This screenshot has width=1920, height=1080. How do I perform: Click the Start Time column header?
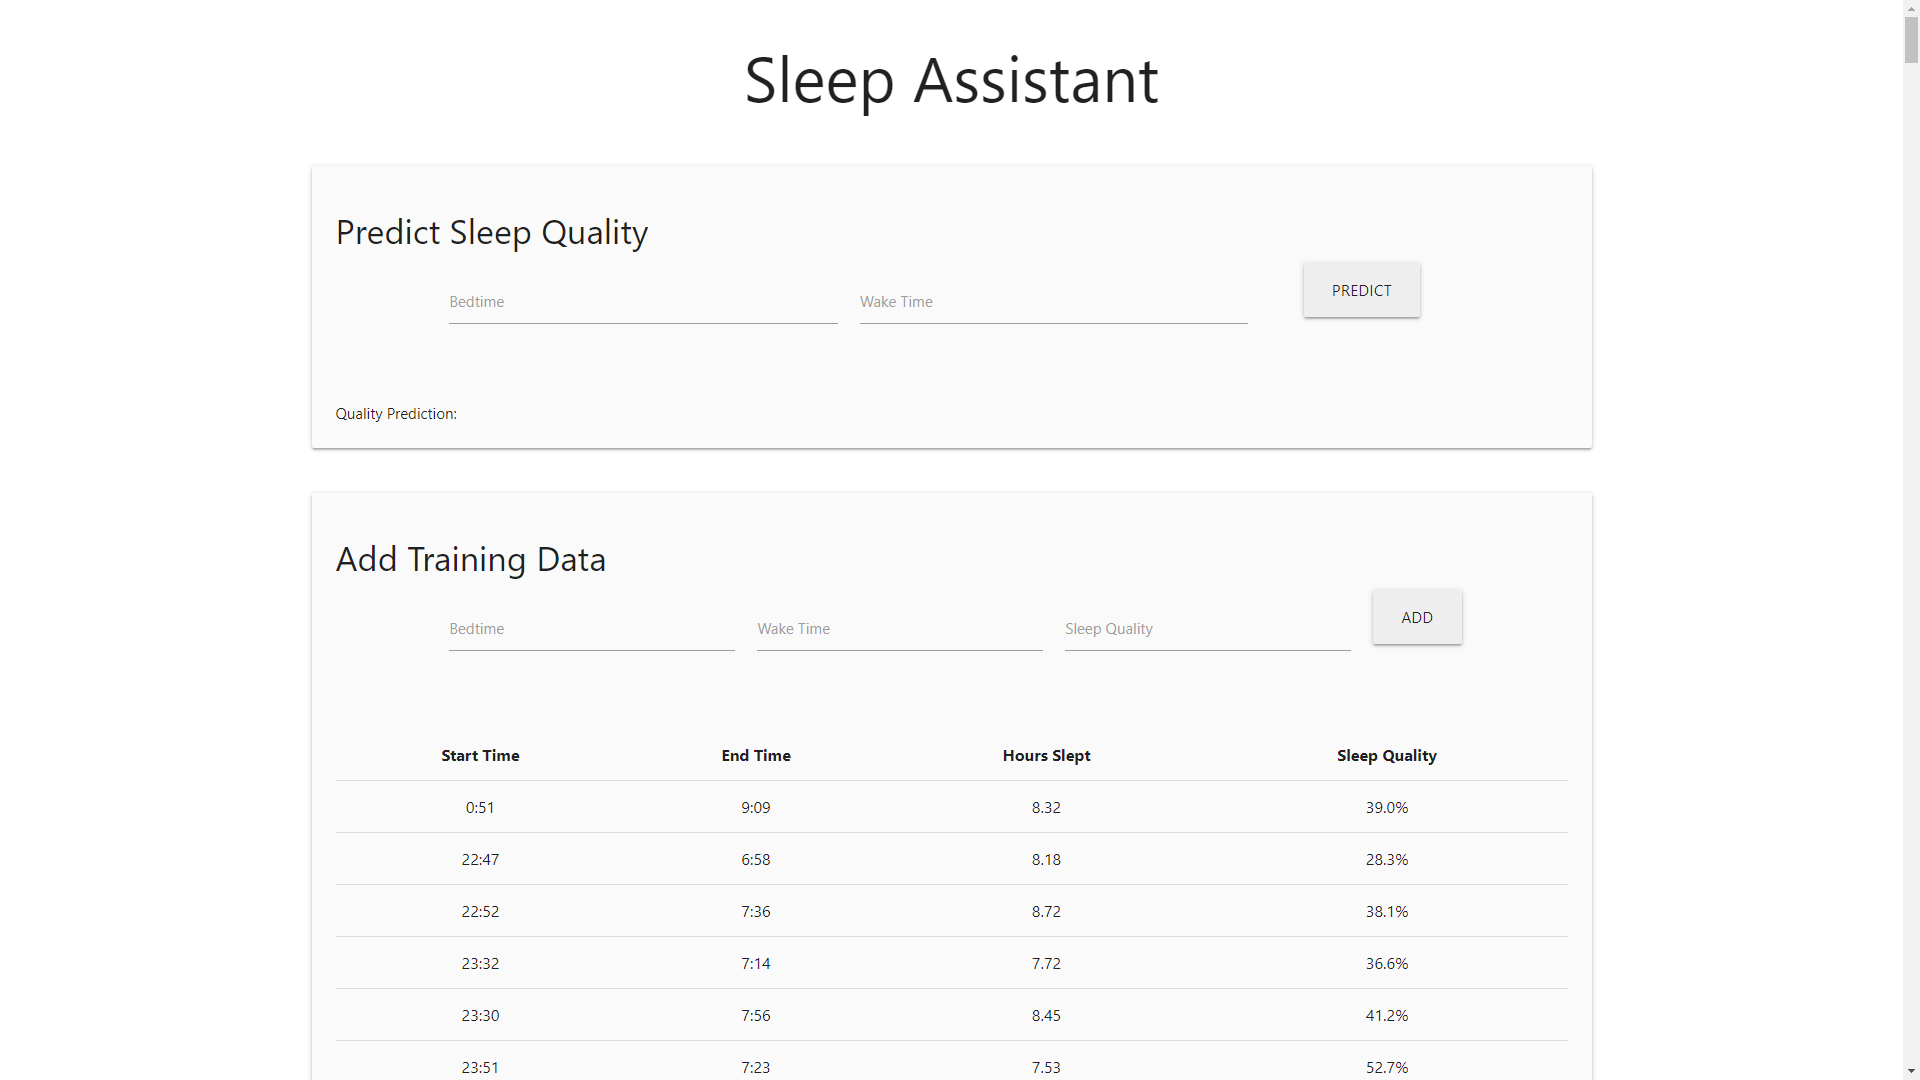[x=480, y=756]
